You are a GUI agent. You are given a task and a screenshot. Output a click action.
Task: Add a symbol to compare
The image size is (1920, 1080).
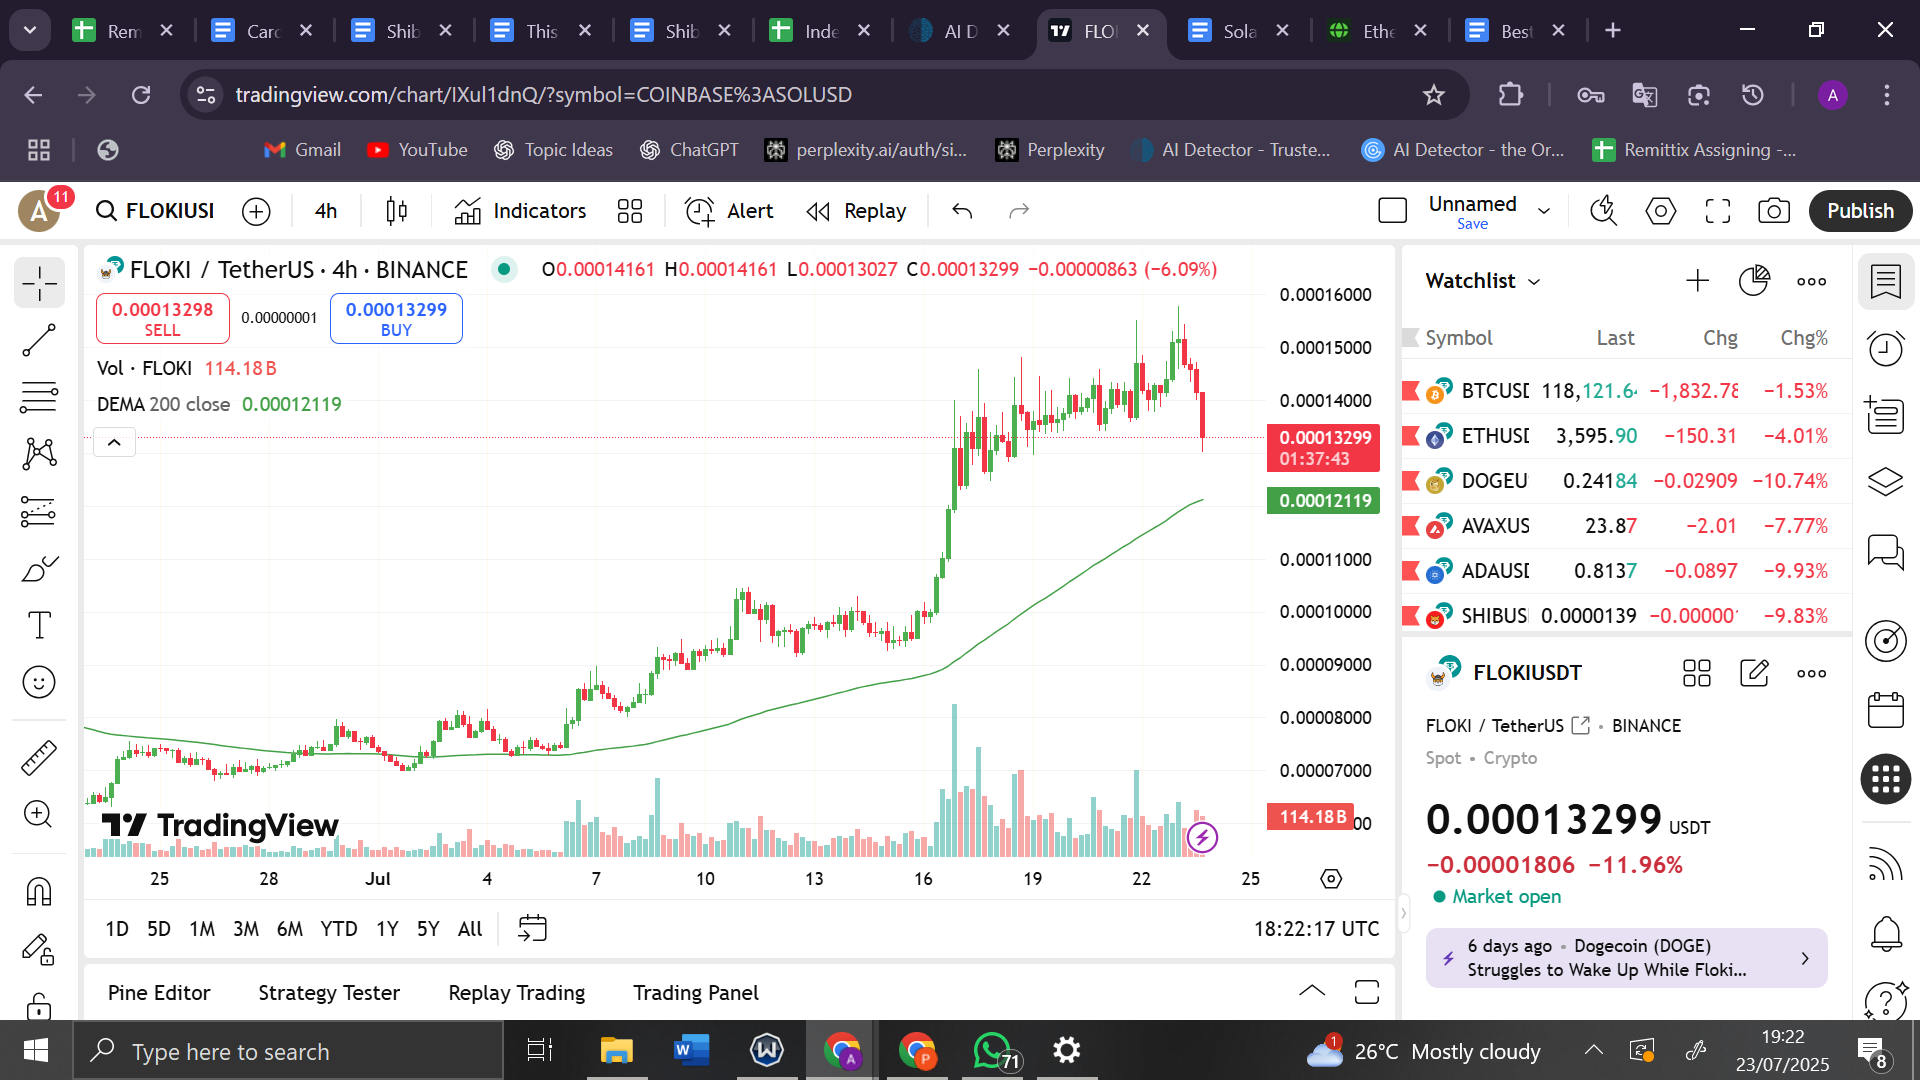click(x=257, y=211)
